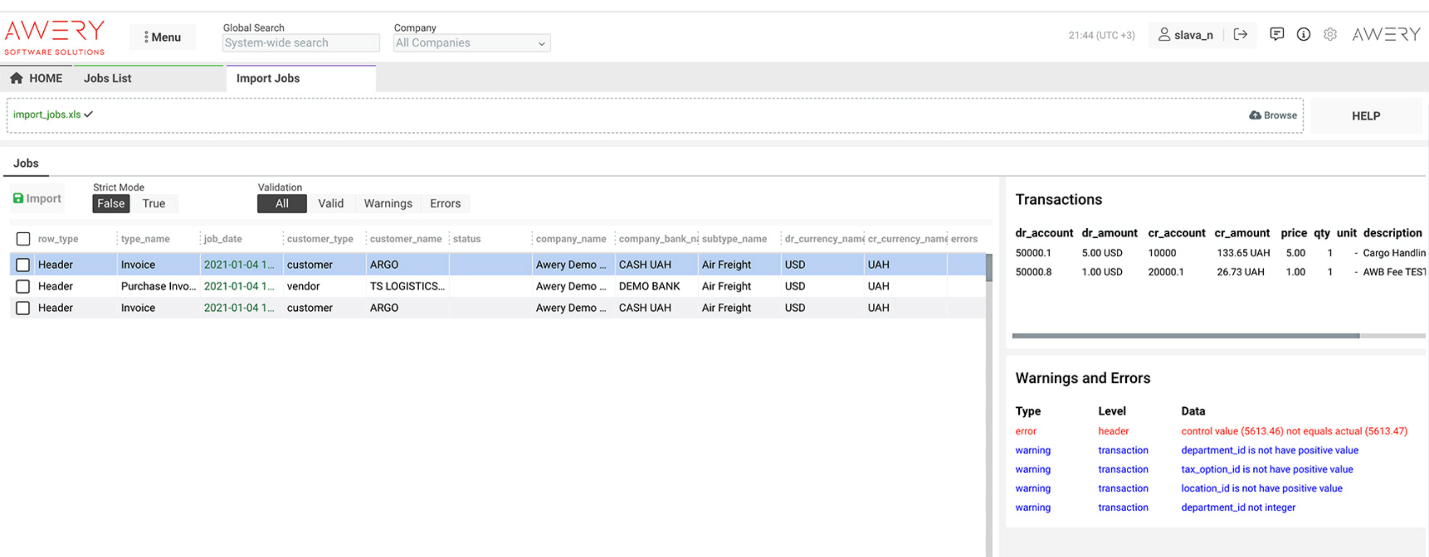
Task: Show All validation results
Action: point(282,203)
